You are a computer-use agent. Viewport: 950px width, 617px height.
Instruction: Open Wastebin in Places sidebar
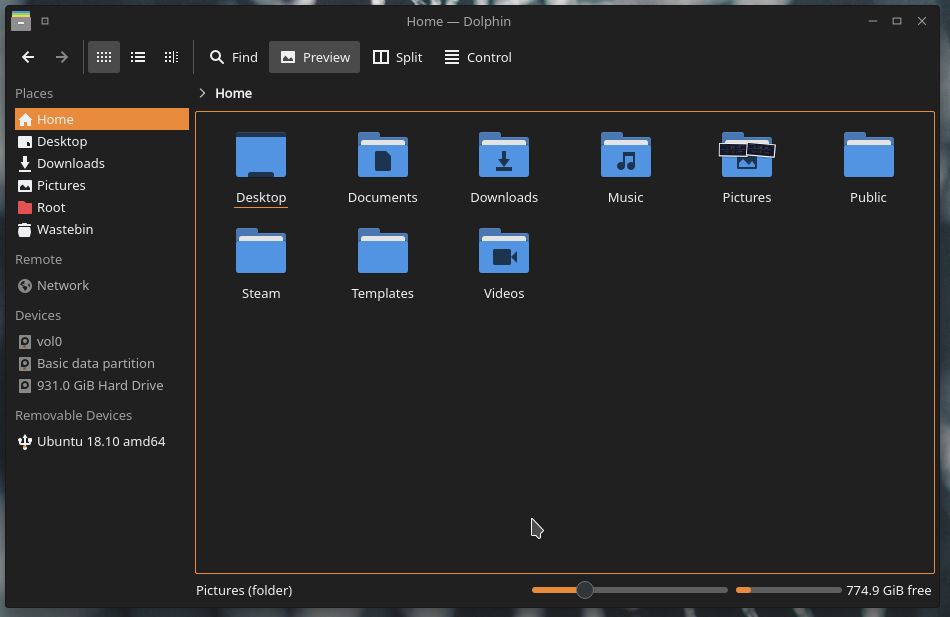click(102, 229)
